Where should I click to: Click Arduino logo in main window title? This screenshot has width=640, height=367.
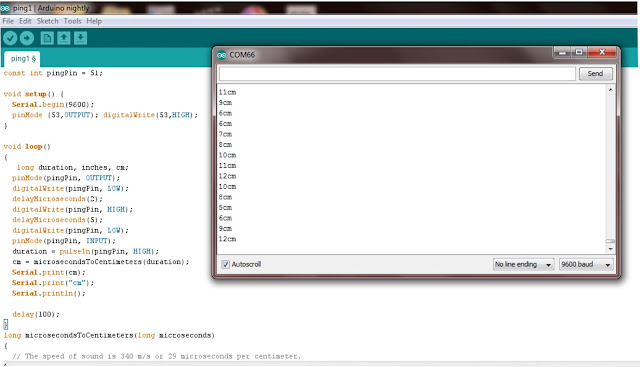tap(5, 8)
